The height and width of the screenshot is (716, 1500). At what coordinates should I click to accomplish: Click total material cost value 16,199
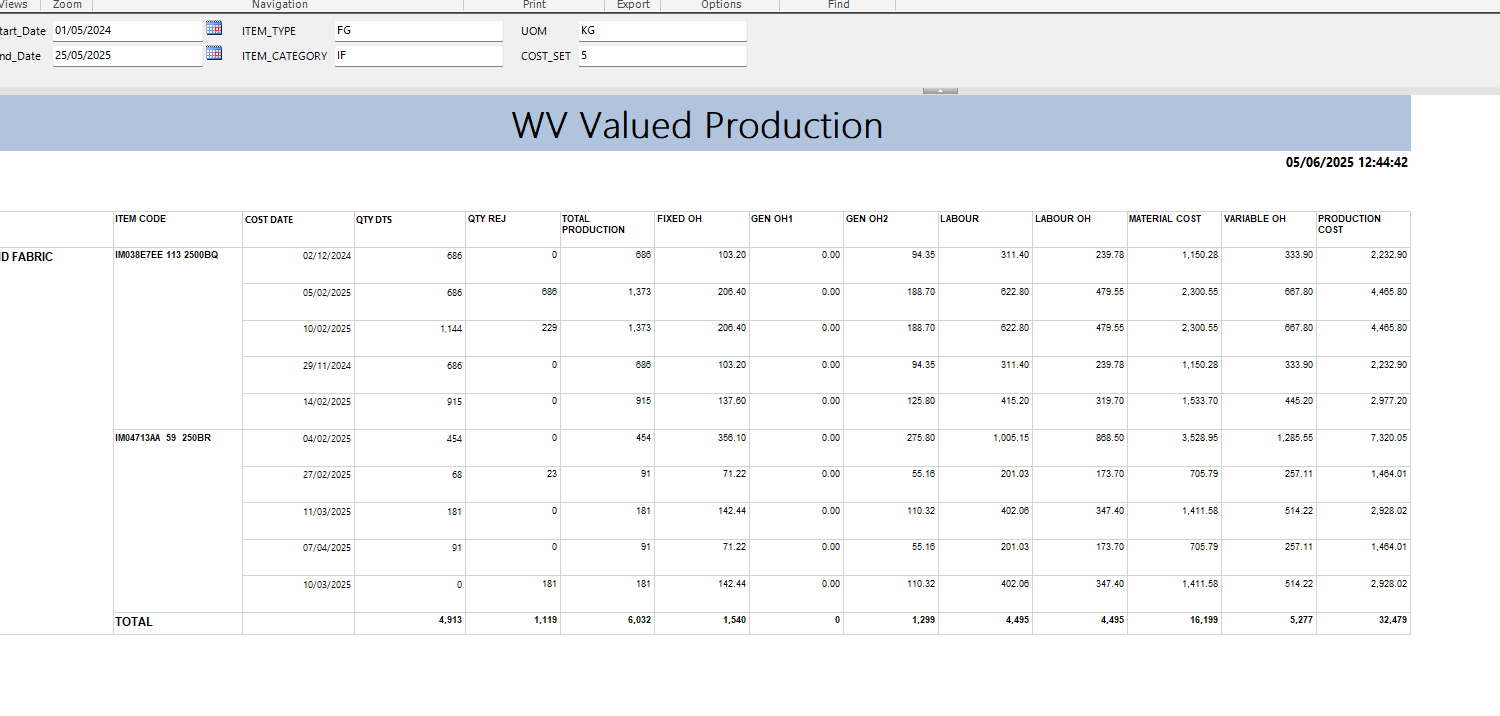point(1204,620)
